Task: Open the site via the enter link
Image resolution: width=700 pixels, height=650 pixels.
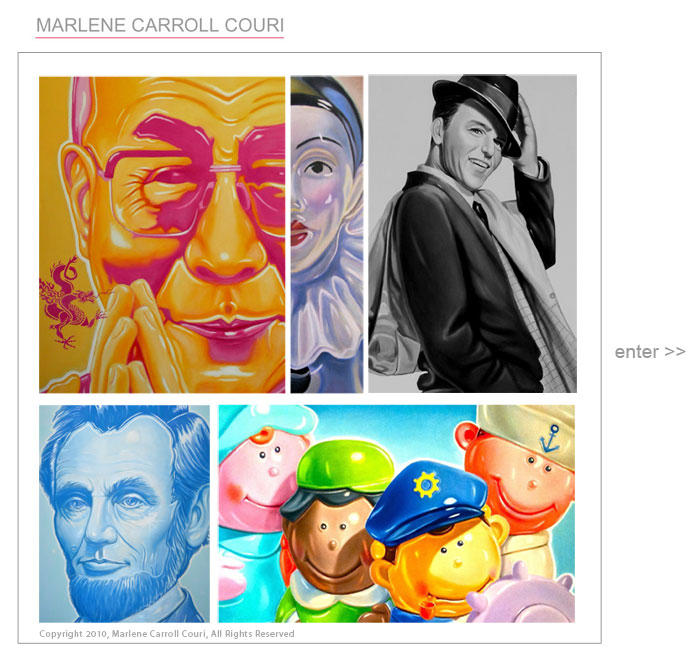Action: [650, 352]
